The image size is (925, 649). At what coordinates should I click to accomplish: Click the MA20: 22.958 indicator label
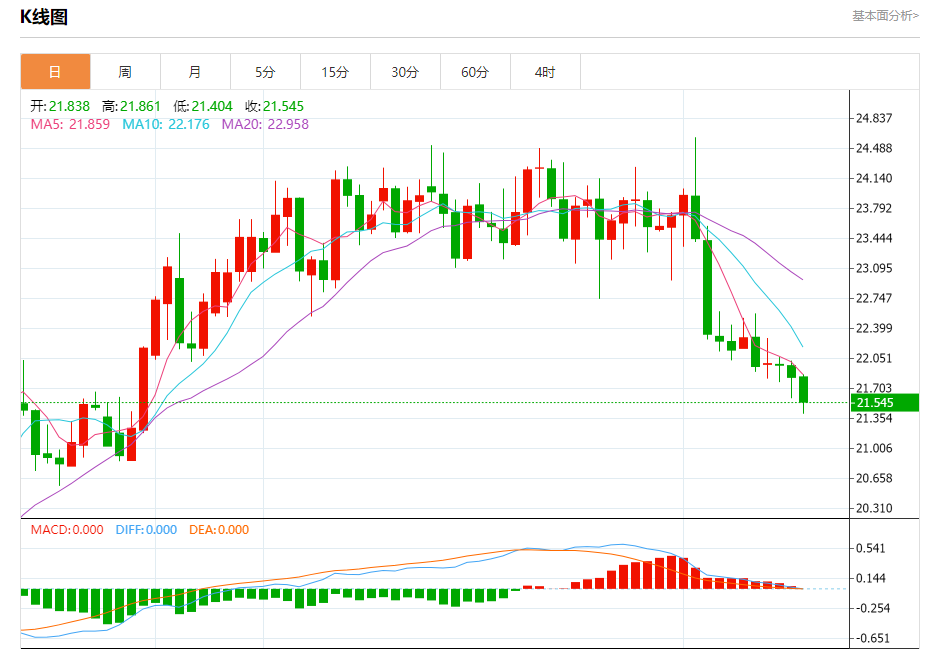click(265, 124)
